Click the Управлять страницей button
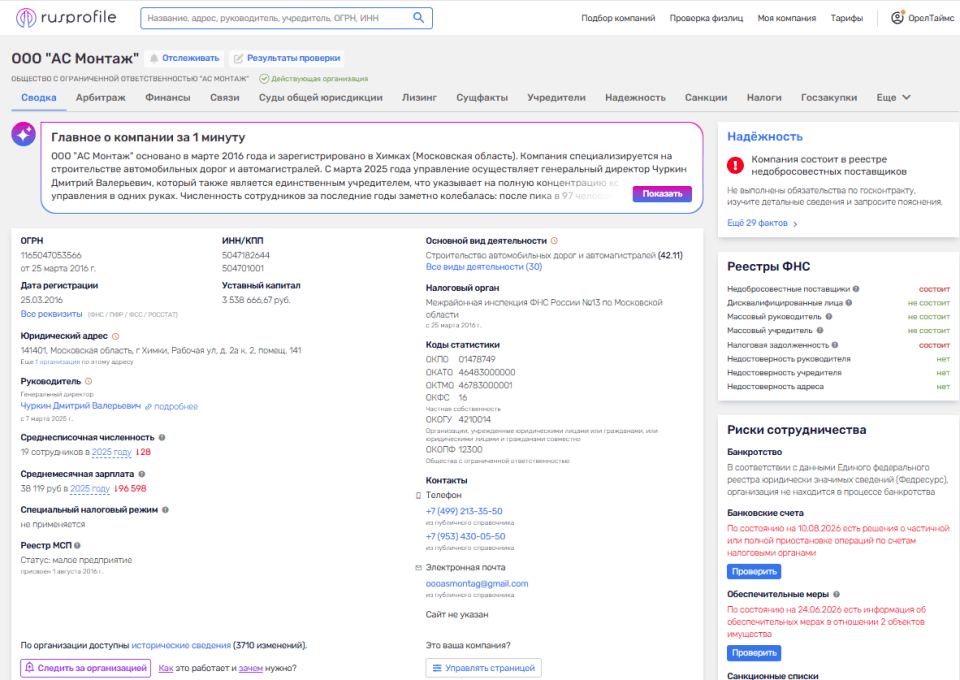The height and width of the screenshot is (680, 960). pyautogui.click(x=484, y=668)
